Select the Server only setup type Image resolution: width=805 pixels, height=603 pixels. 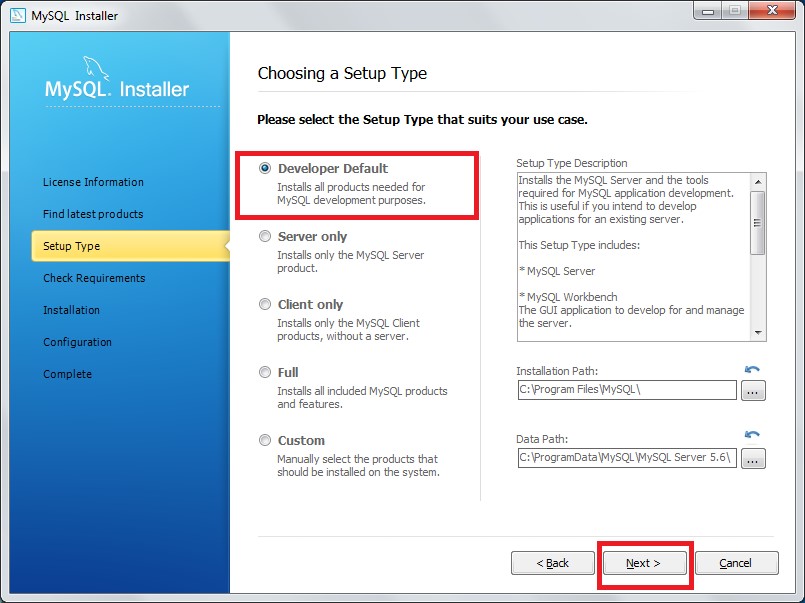coord(265,236)
